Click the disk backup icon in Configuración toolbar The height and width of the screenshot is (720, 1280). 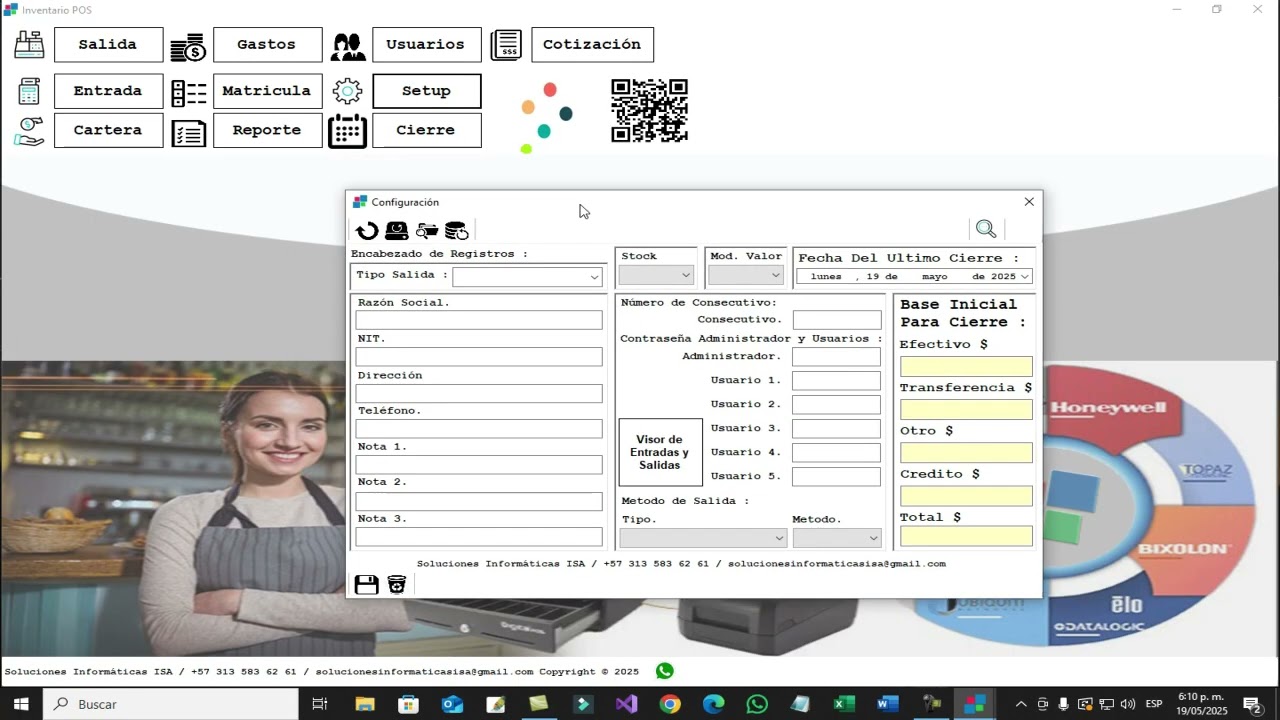[397, 231]
